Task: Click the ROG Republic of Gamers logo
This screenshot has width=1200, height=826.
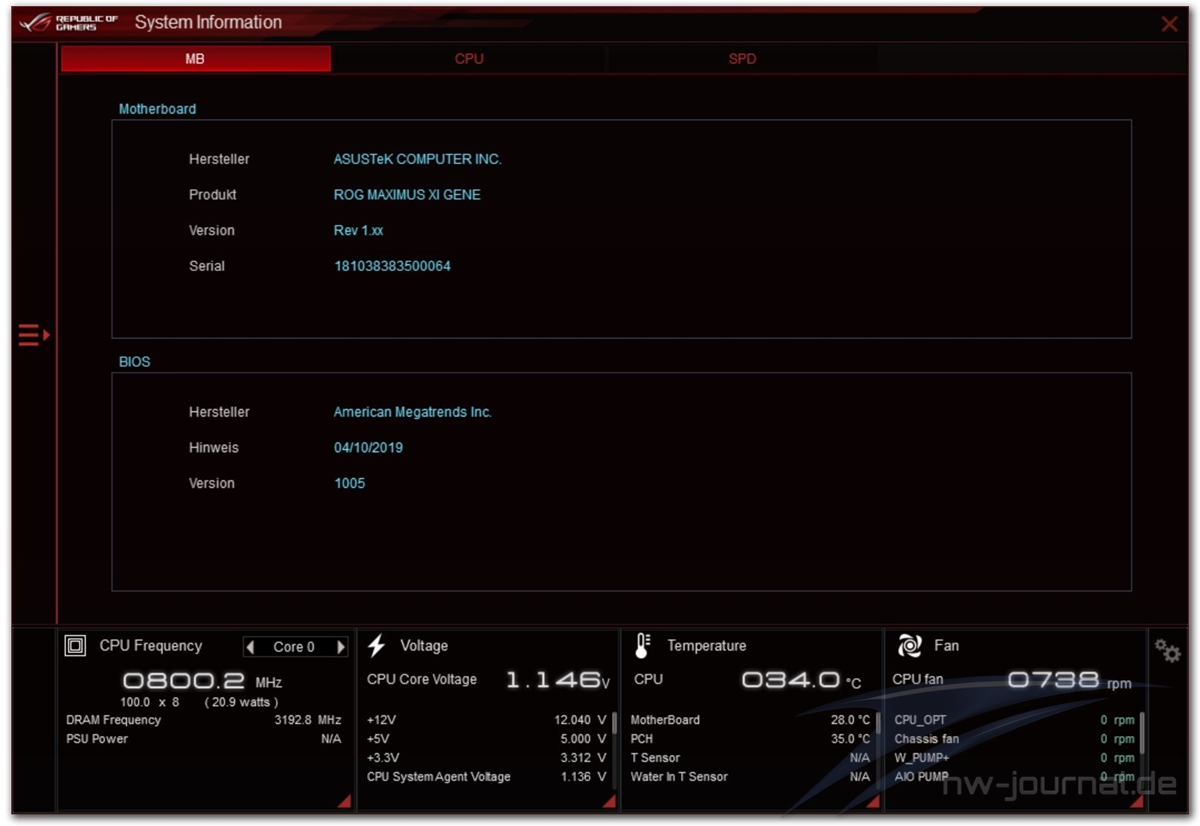Action: point(69,22)
